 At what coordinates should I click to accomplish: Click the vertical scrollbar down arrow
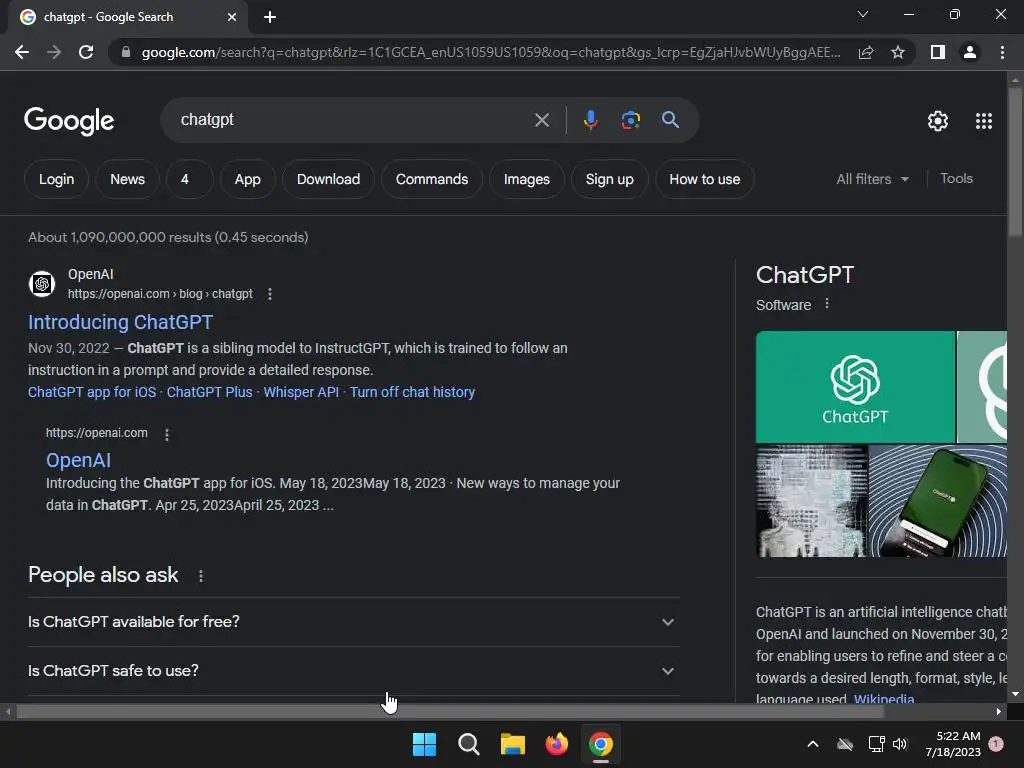pyautogui.click(x=1015, y=695)
